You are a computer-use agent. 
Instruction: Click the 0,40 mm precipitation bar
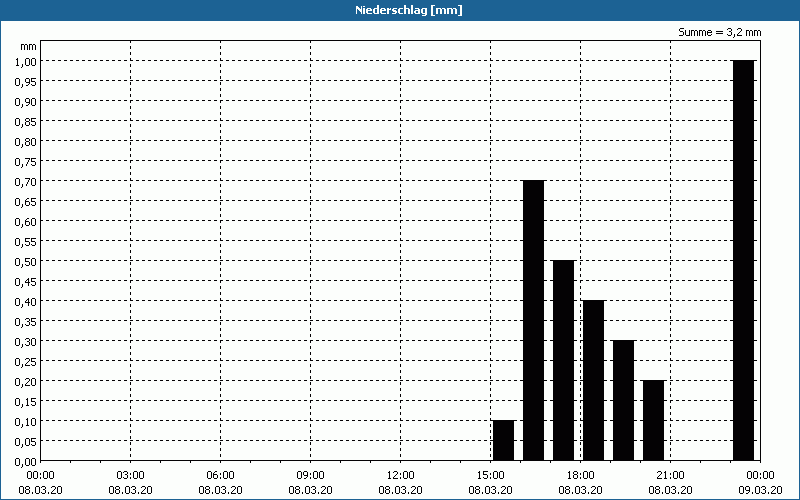point(593,381)
